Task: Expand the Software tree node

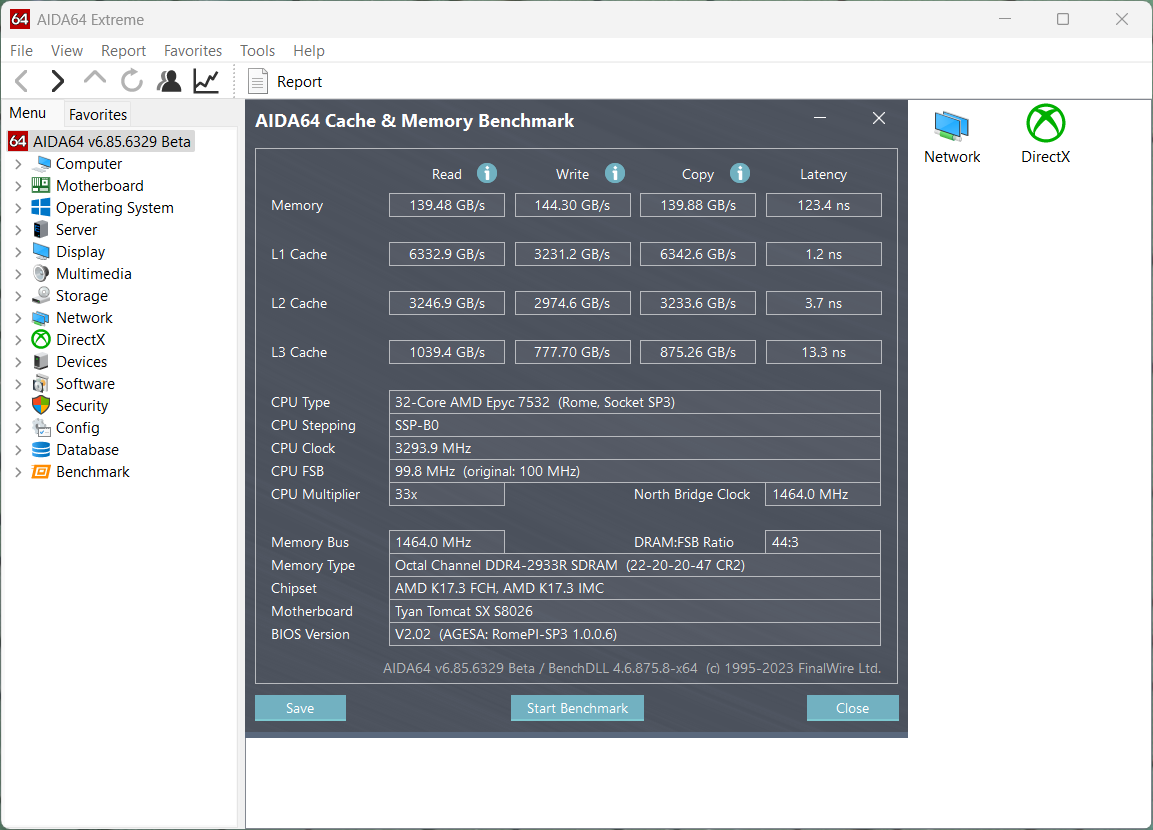Action: 18,384
